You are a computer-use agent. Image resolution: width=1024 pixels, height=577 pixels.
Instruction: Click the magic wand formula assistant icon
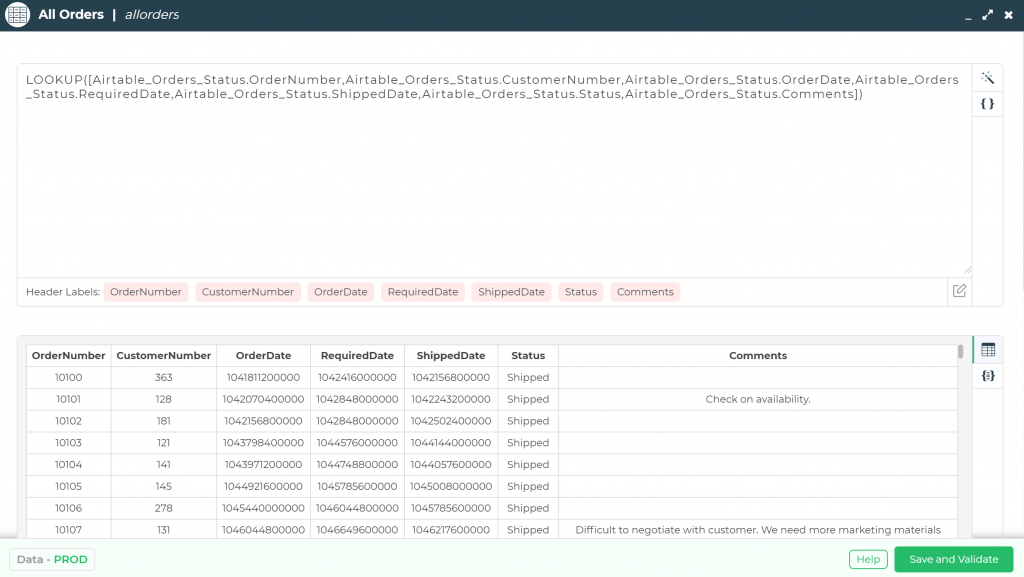[x=988, y=77]
